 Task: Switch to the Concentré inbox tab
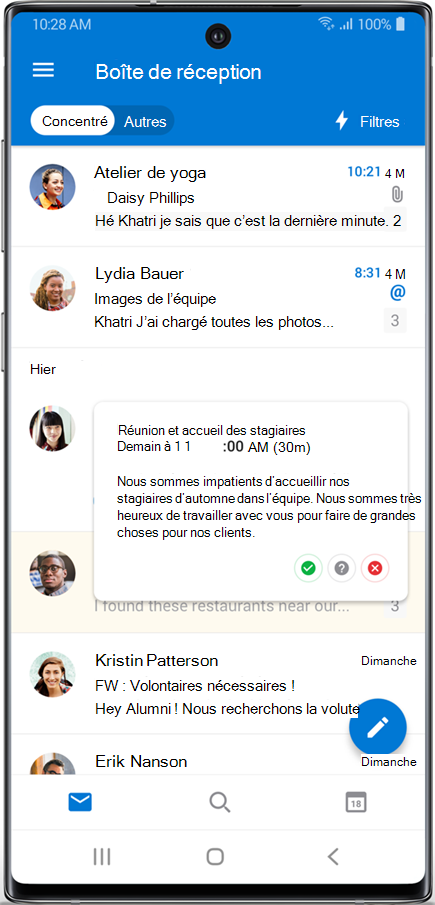click(x=74, y=121)
